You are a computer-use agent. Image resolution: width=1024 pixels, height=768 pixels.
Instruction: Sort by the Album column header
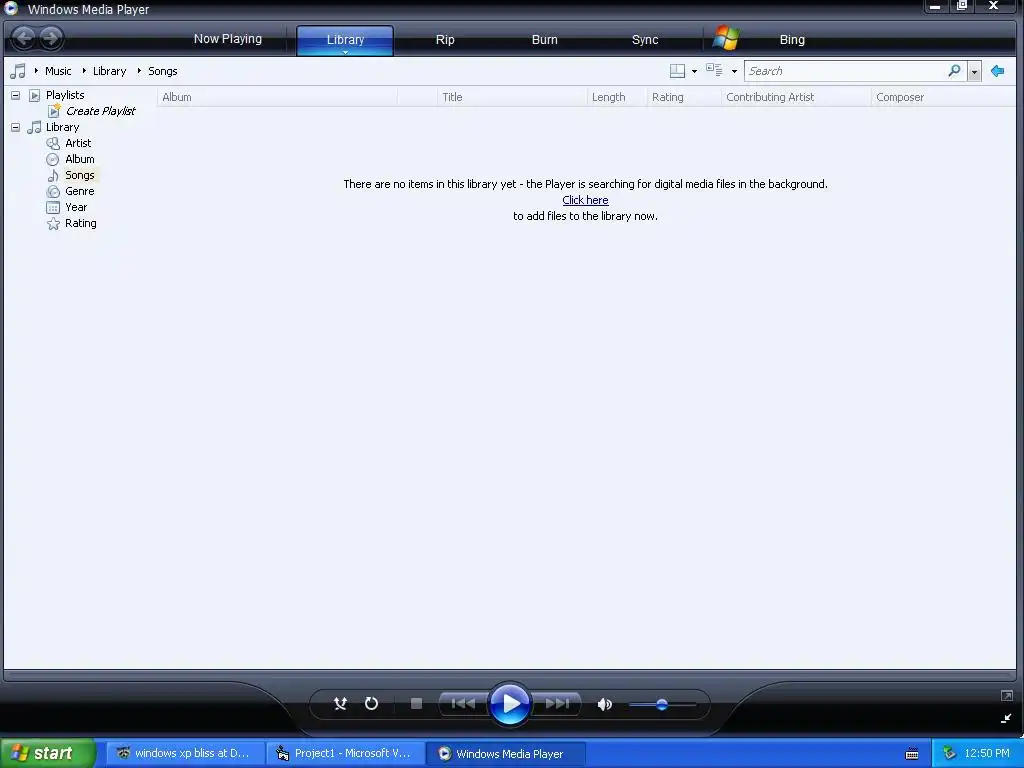point(277,97)
